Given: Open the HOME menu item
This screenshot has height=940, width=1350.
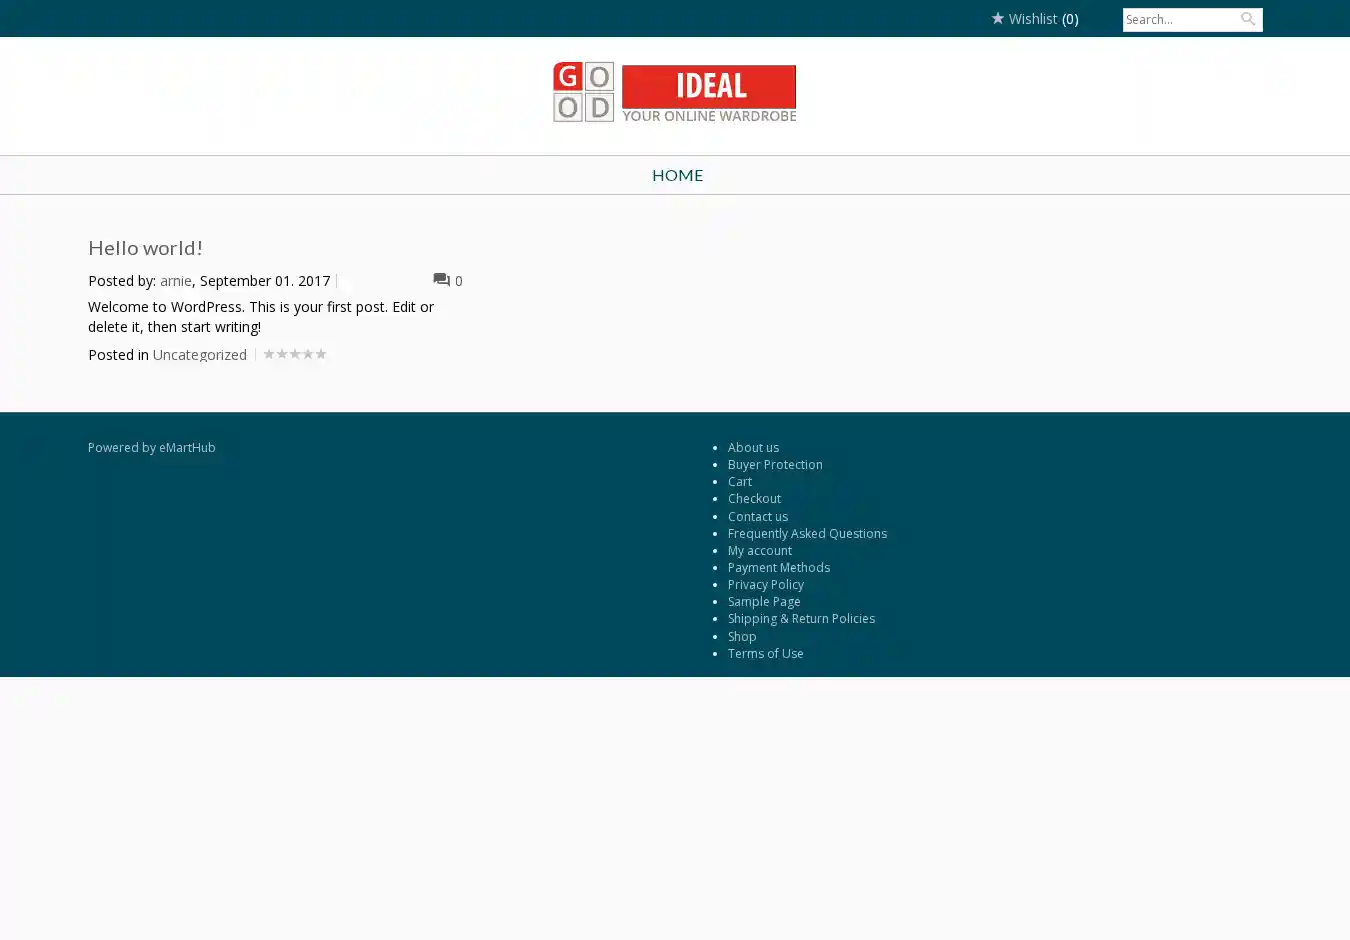Looking at the screenshot, I should [677, 175].
